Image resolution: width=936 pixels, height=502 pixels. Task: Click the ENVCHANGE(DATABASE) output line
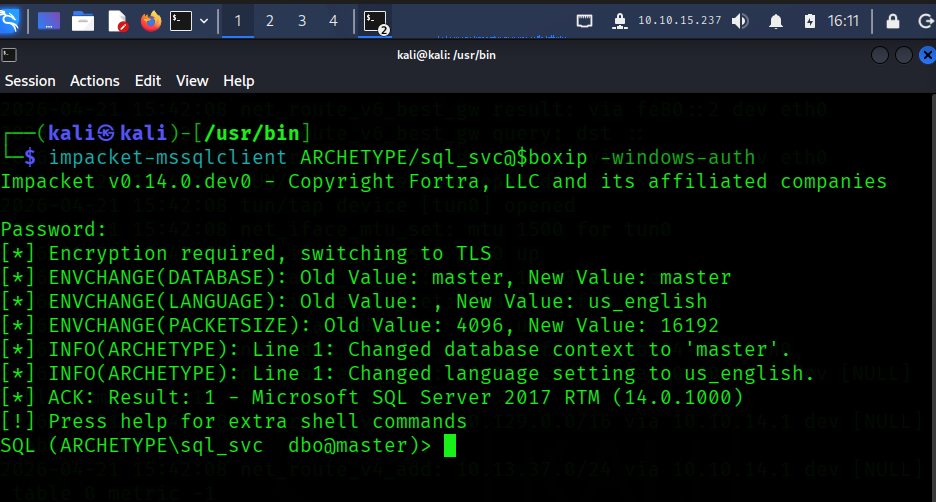click(x=366, y=278)
